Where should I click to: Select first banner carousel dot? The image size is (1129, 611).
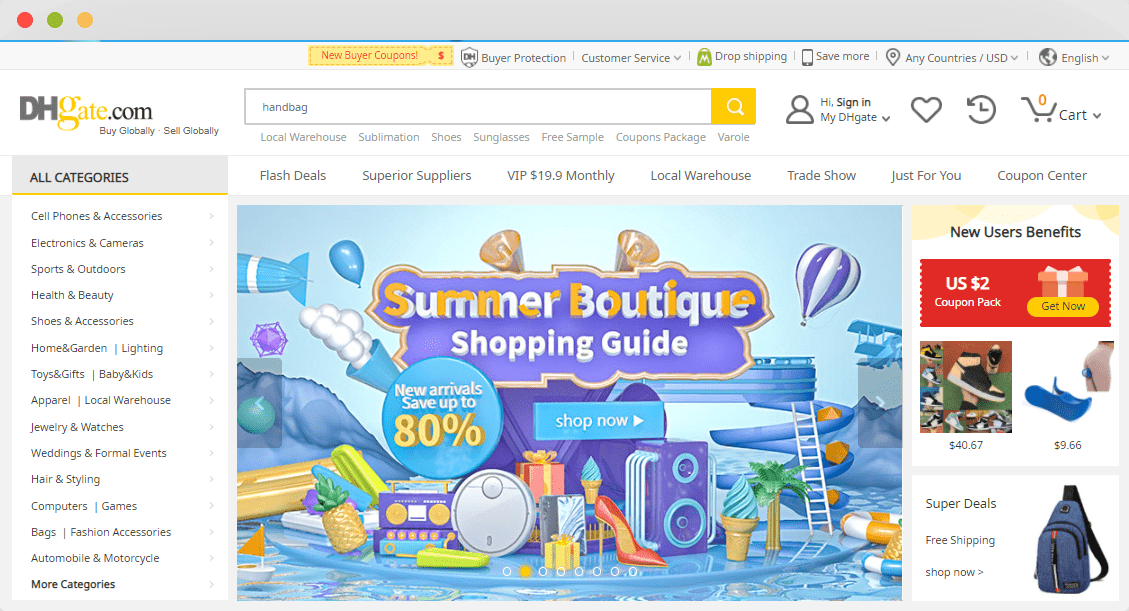coord(507,571)
